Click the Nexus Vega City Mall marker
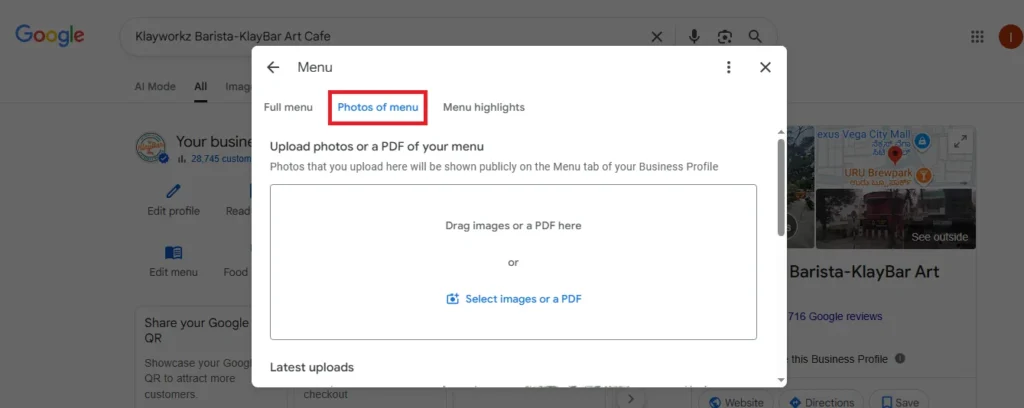Viewport: 1024px width, 408px height. (x=922, y=140)
